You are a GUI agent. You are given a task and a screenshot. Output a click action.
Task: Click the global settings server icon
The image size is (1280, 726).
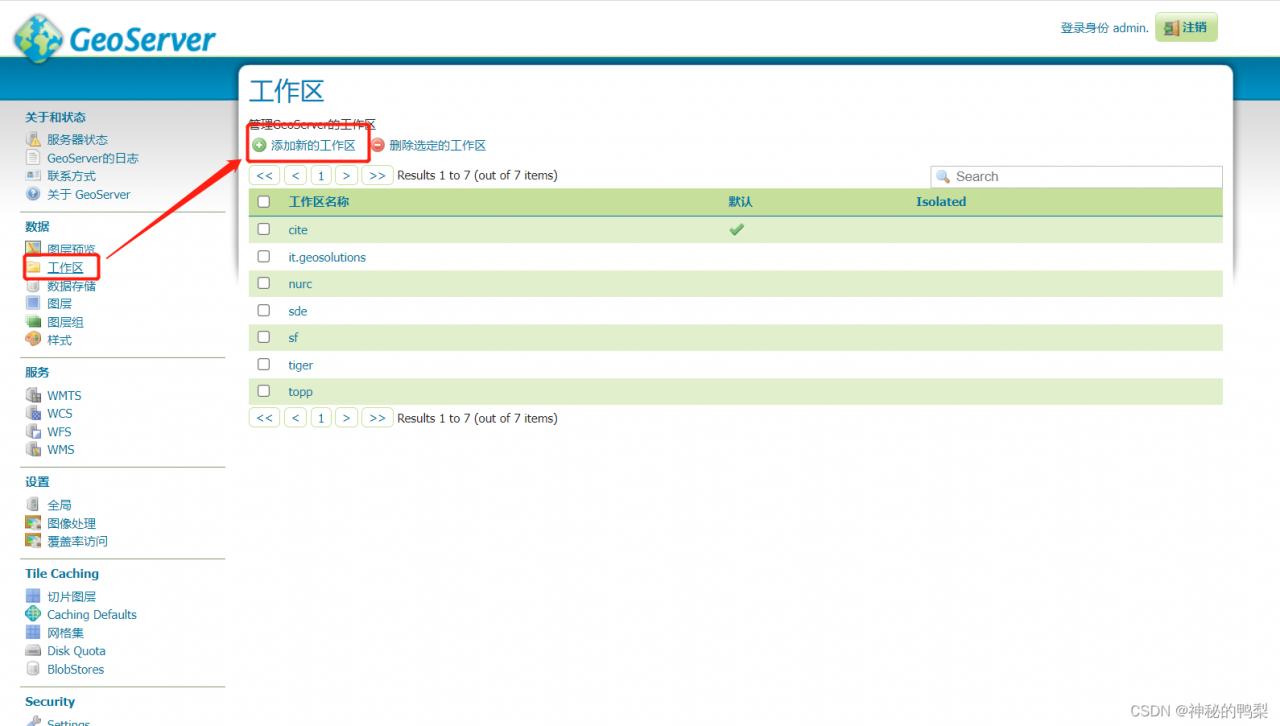pos(33,505)
